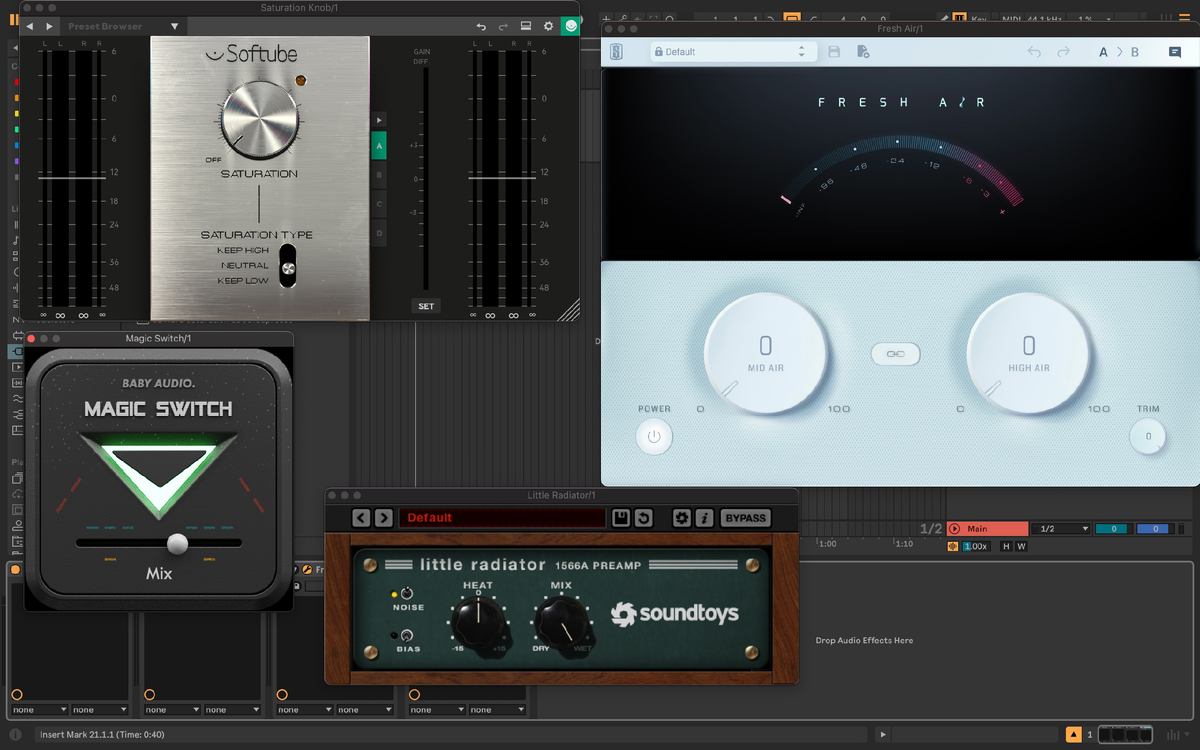1200x750 pixels.
Task: Flip the Saturation Type switch
Action: 288,266
